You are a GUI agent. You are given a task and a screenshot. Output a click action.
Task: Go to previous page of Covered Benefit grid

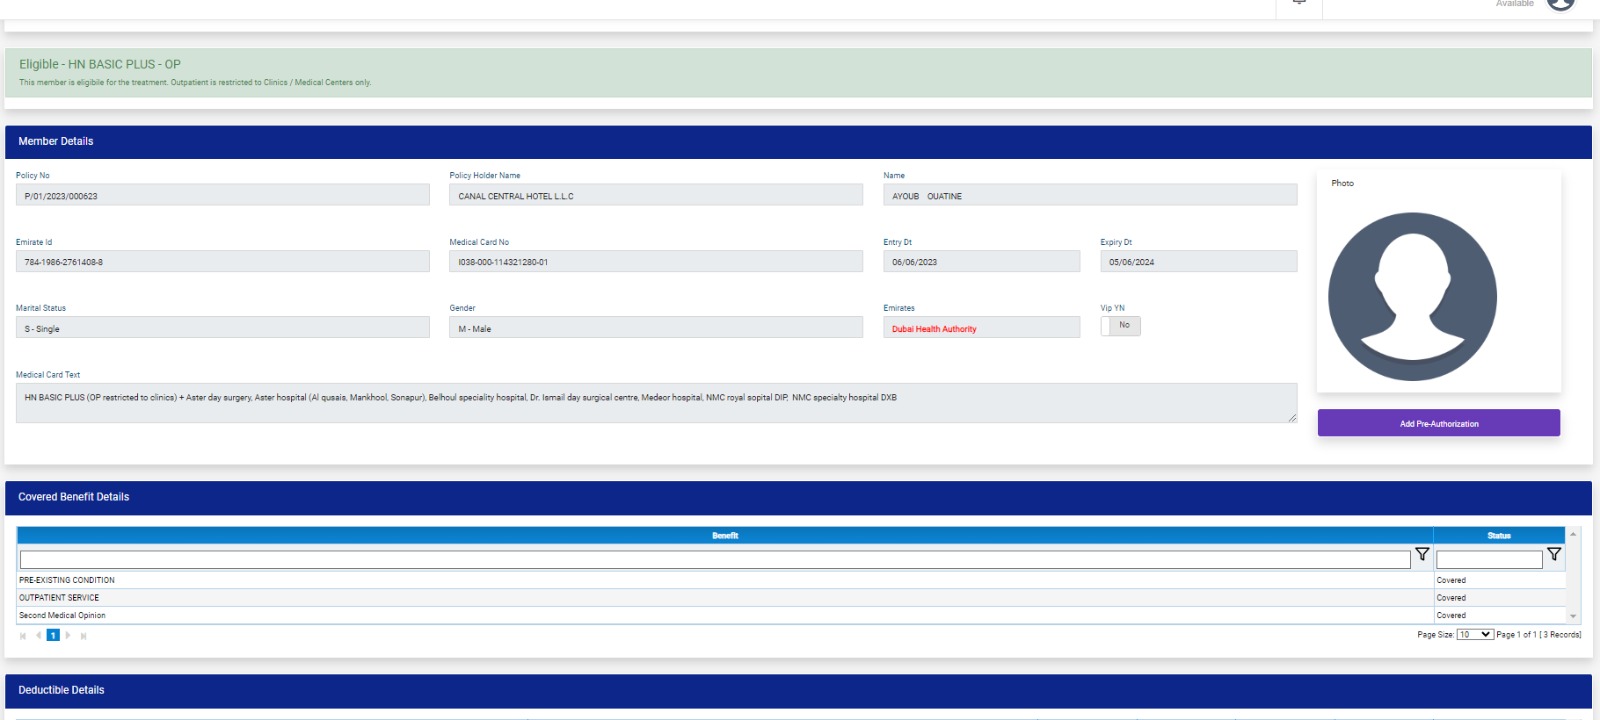38,636
